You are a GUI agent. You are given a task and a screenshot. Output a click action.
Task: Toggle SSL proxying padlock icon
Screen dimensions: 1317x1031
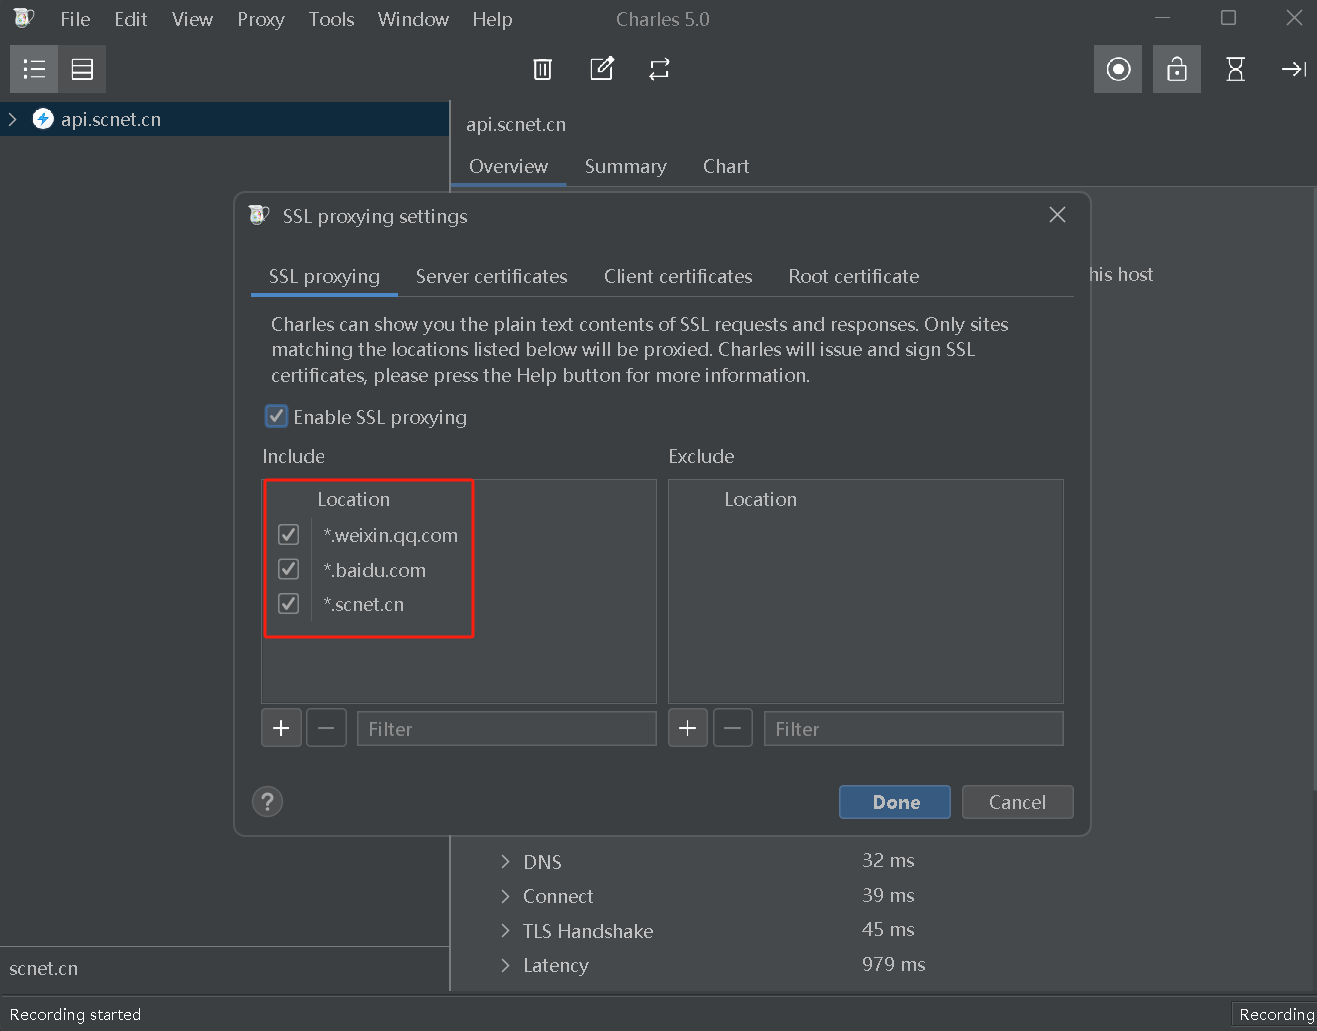[1177, 69]
